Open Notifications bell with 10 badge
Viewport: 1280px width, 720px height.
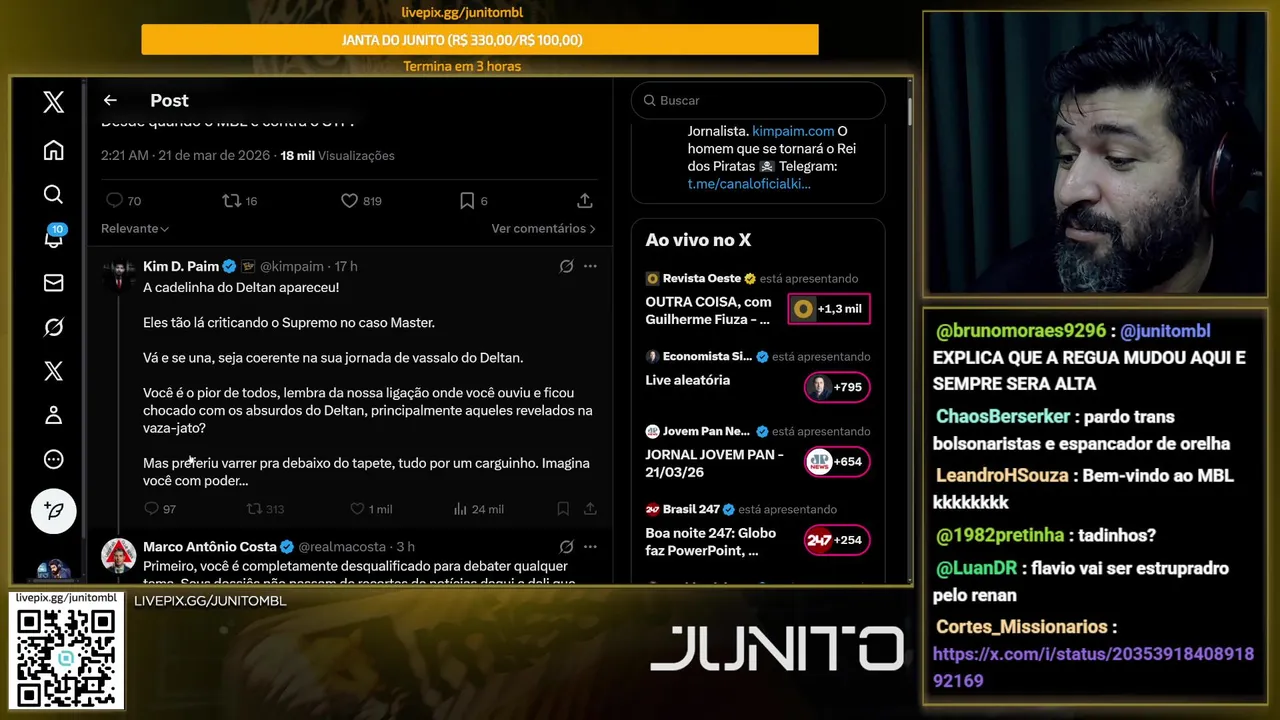tap(54, 237)
